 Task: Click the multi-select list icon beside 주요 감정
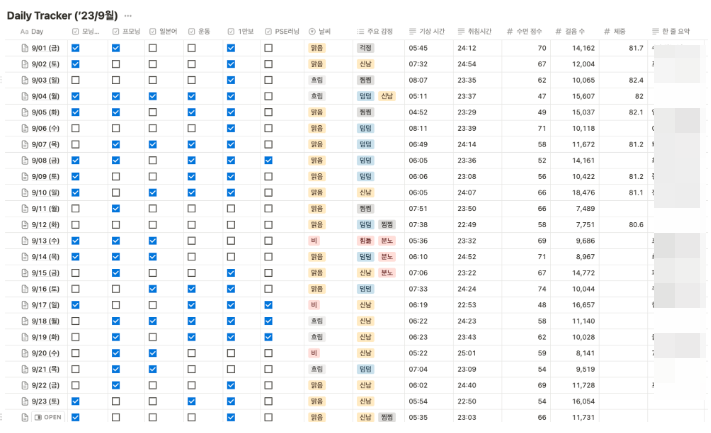[x=360, y=32]
